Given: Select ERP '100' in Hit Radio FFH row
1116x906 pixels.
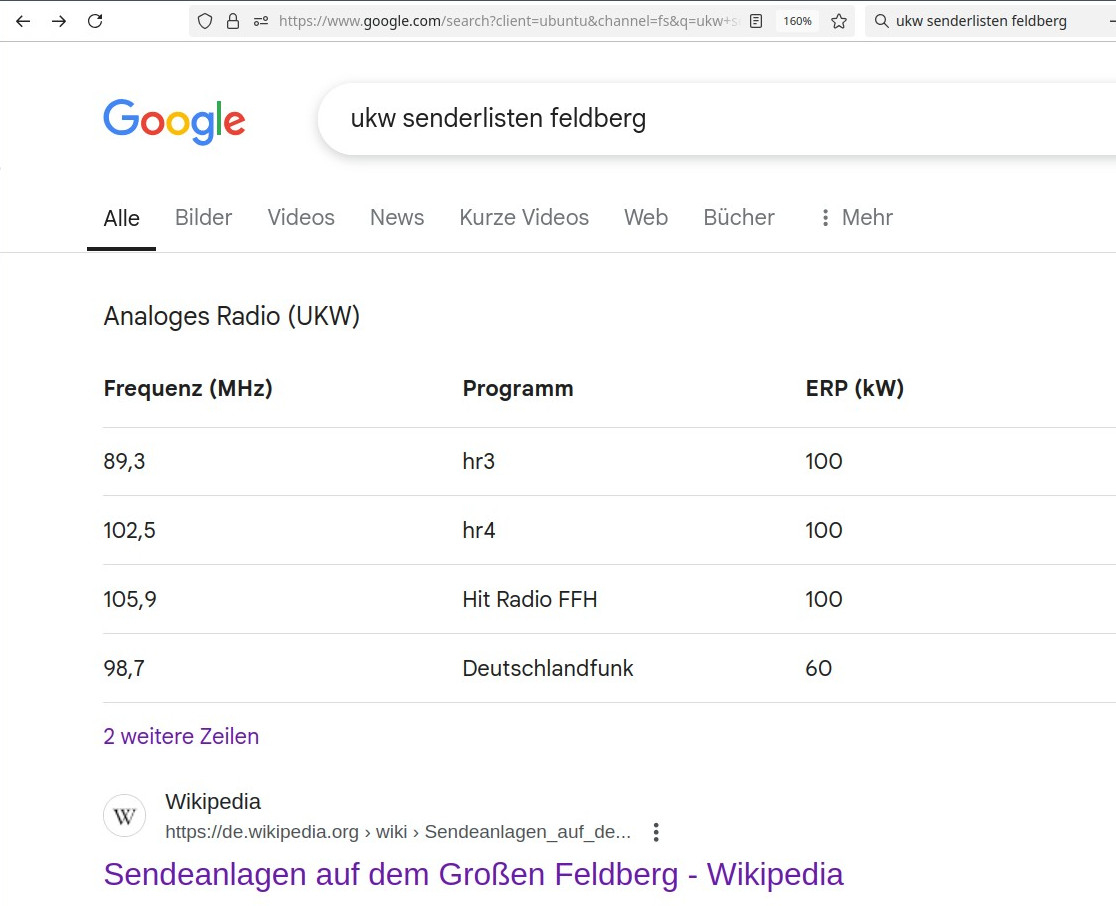Looking at the screenshot, I should coord(824,599).
